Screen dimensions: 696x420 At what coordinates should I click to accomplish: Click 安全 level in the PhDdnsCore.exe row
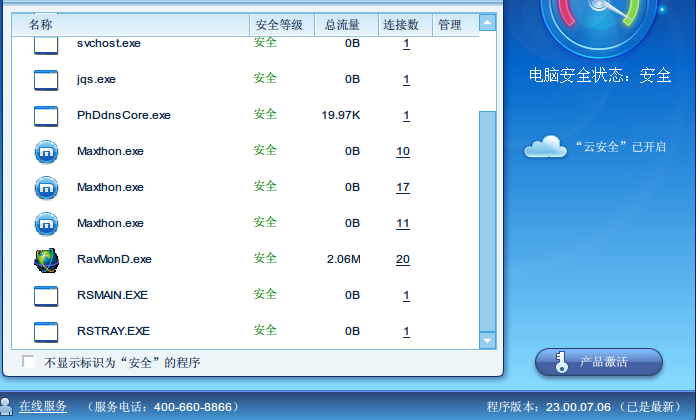265,114
